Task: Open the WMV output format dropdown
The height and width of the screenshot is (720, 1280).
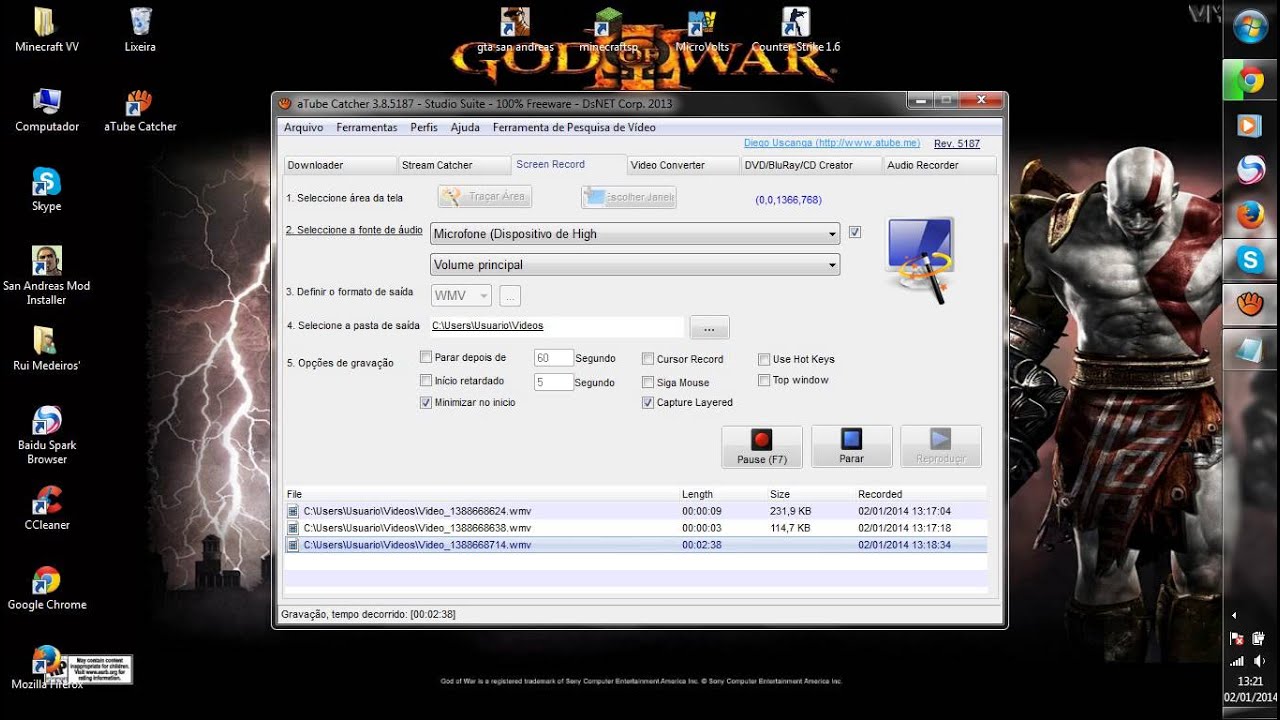Action: click(x=461, y=295)
